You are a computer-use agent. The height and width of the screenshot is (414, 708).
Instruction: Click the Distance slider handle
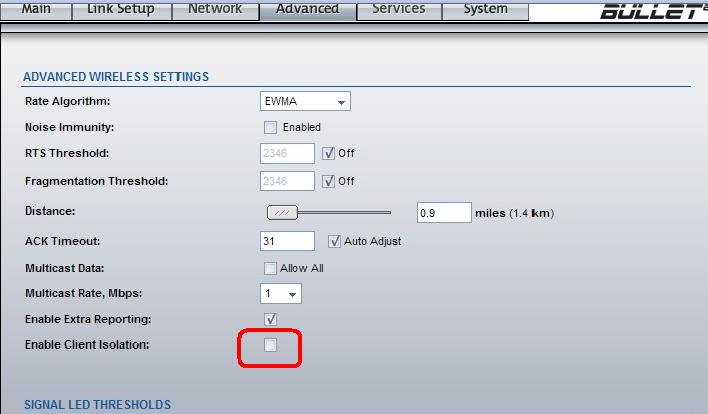[x=282, y=212]
